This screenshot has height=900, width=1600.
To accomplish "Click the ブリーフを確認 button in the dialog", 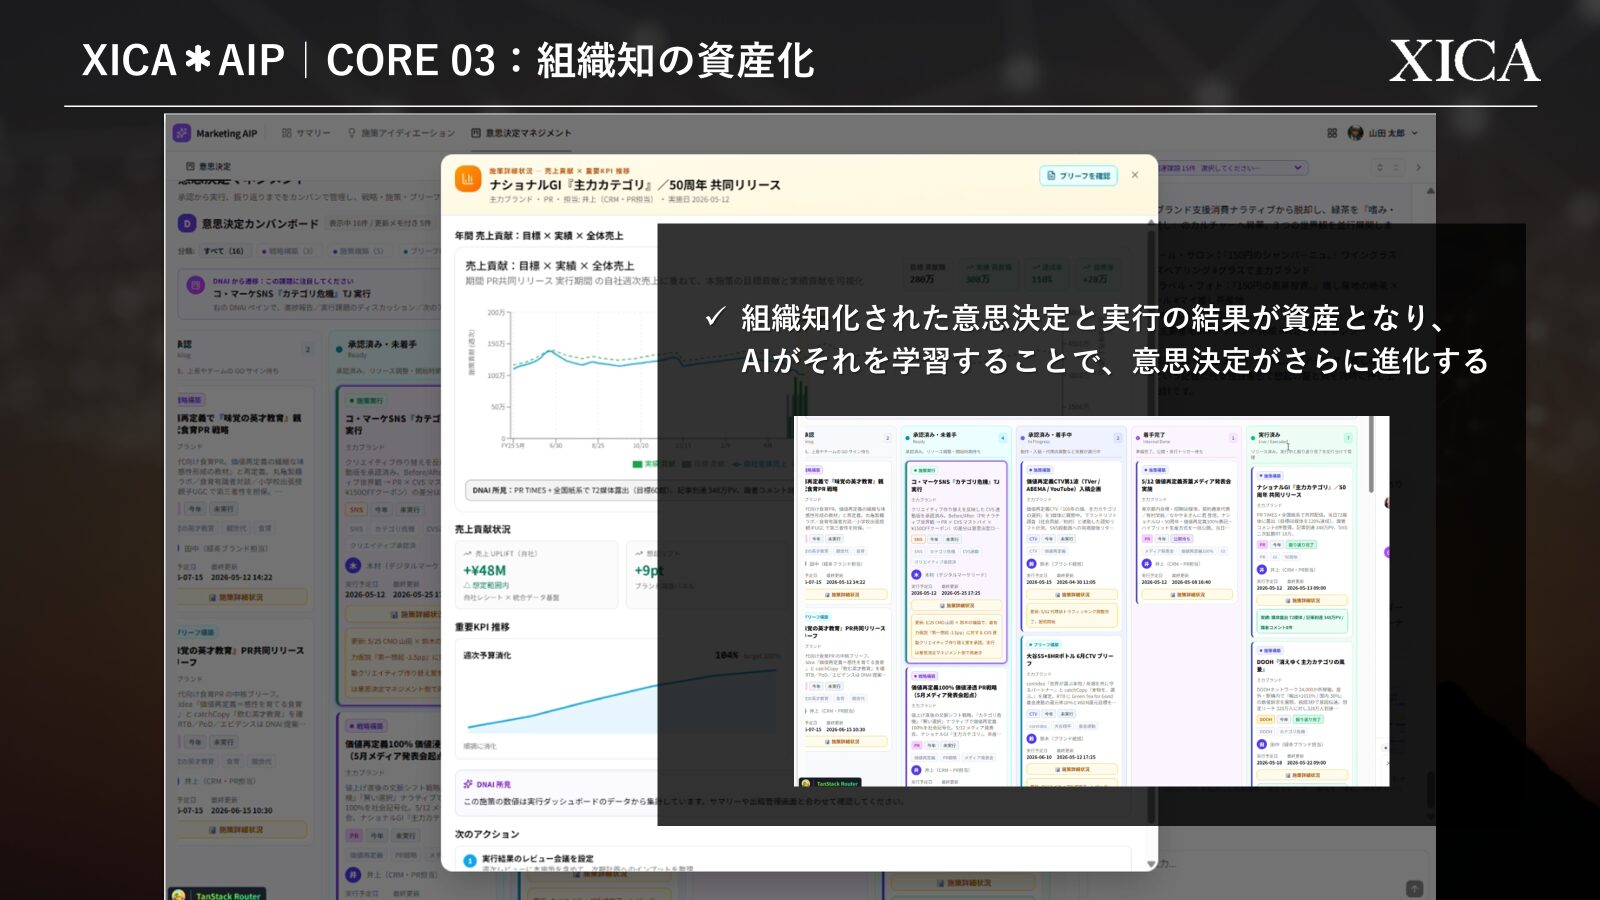I will (x=1078, y=176).
